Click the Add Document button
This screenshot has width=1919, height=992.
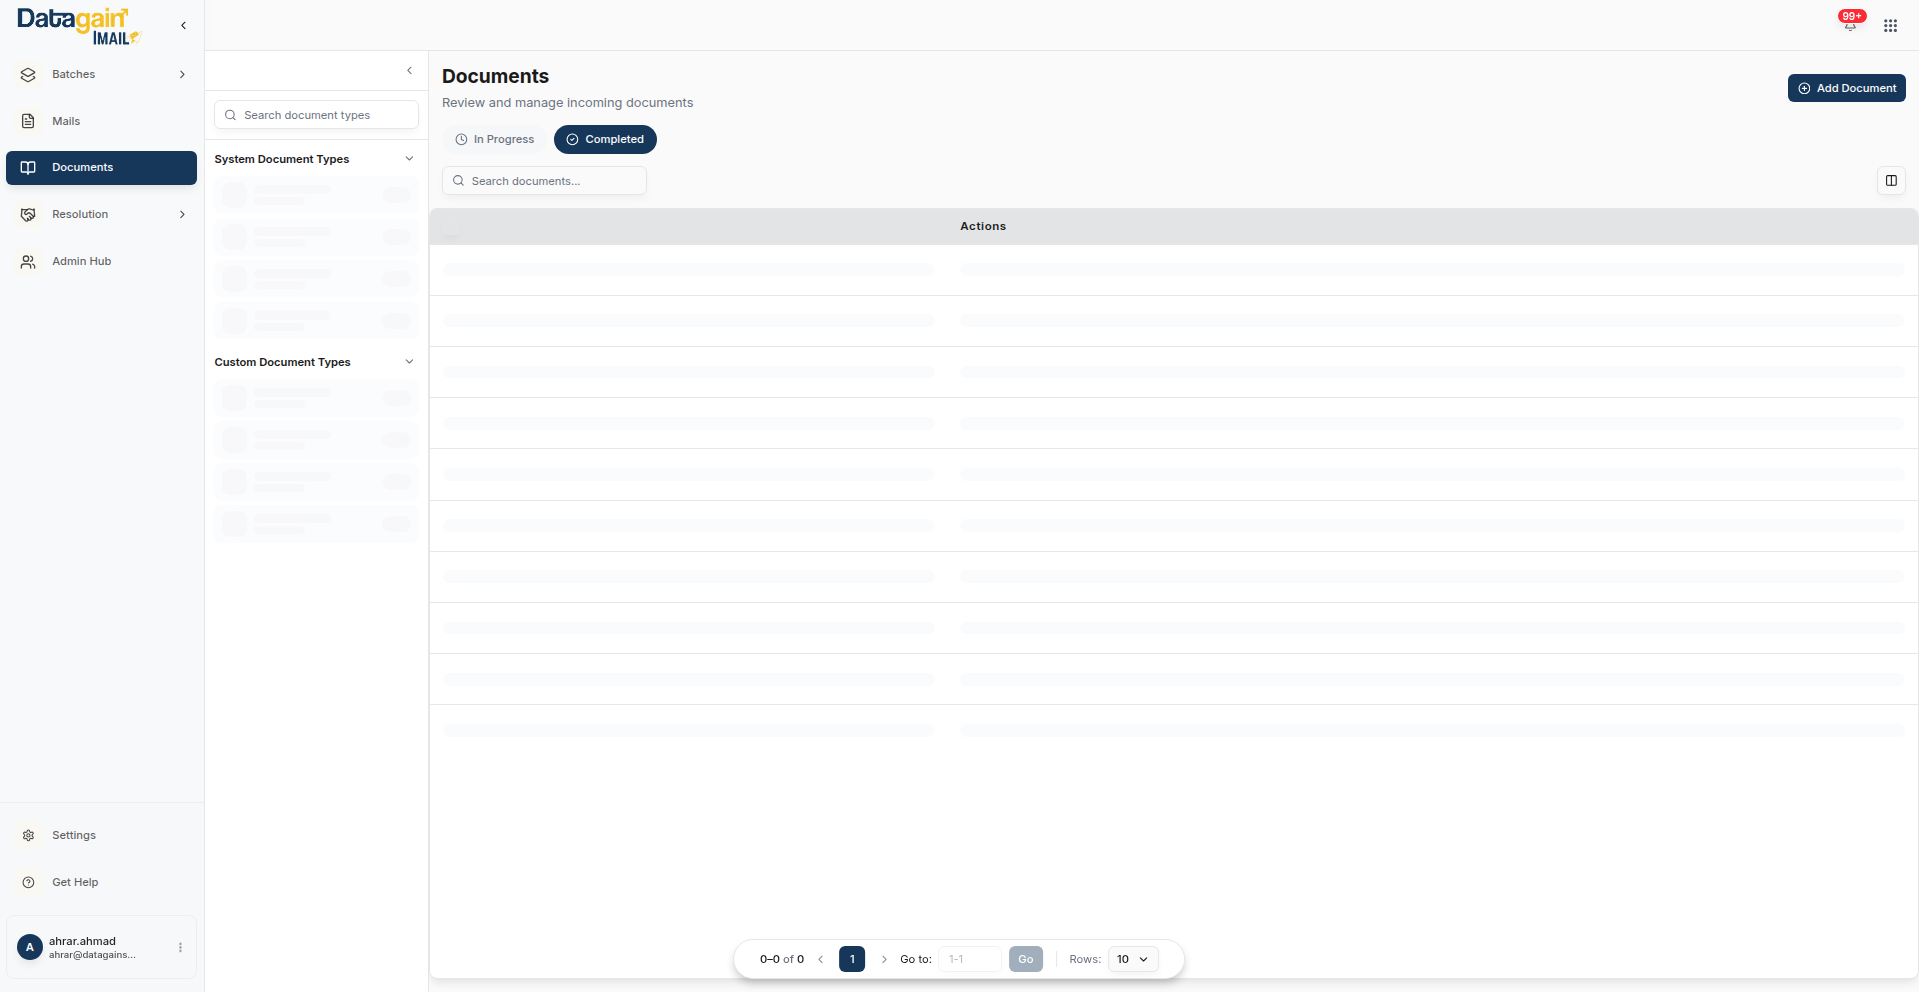point(1846,88)
